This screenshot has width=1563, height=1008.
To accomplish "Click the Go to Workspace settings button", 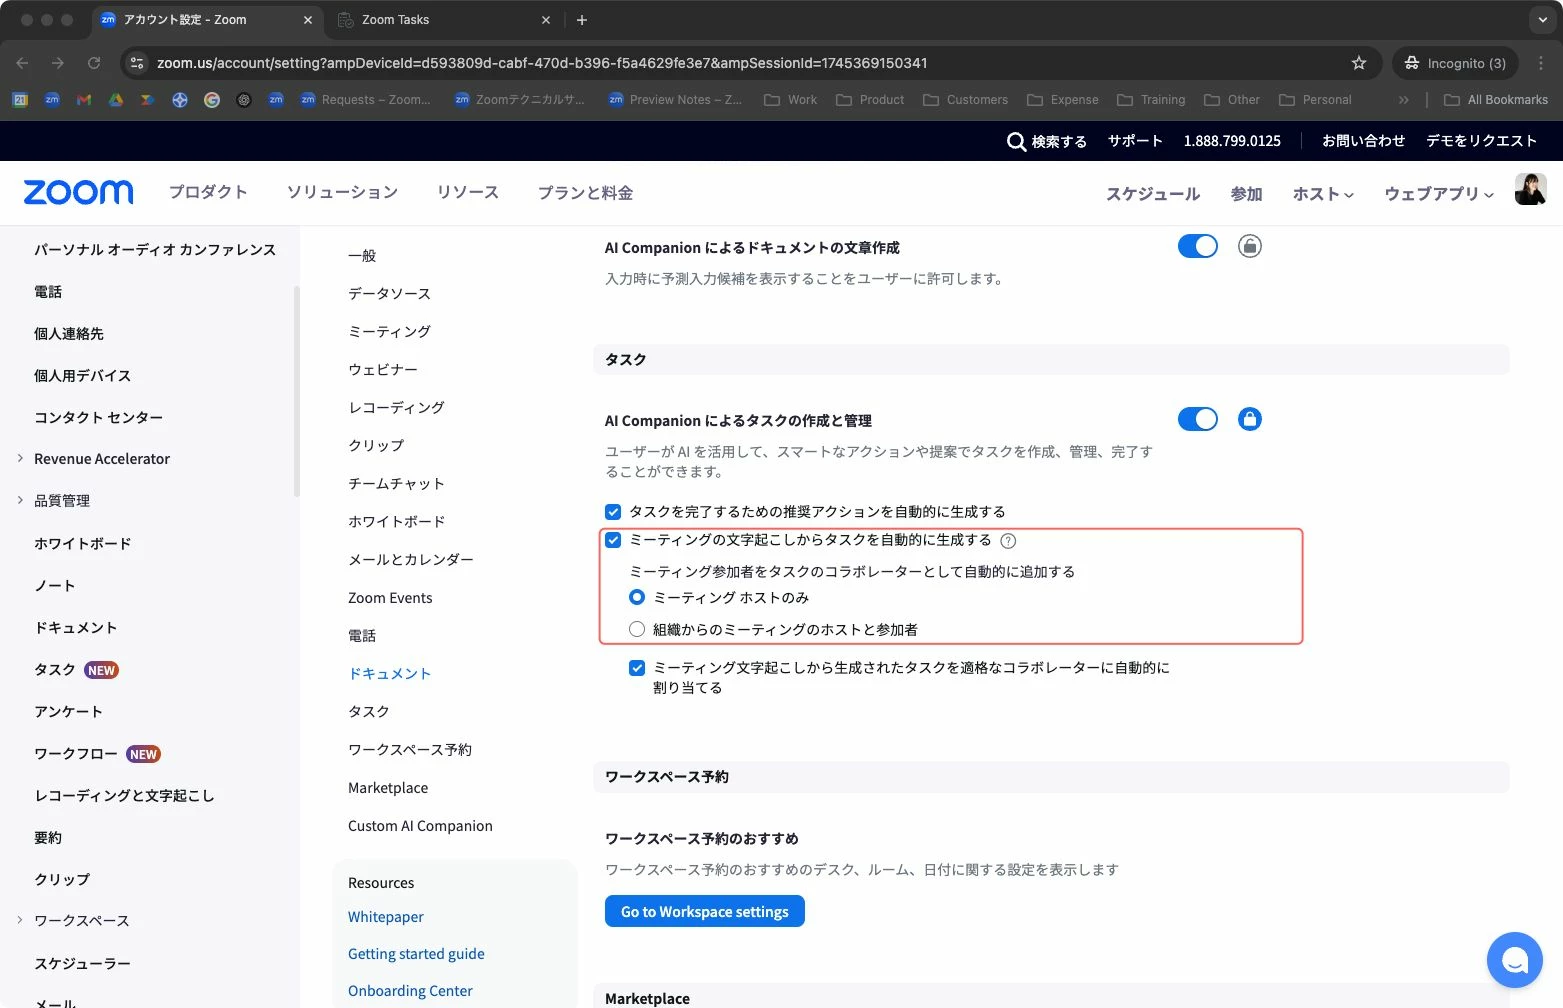I will click(705, 911).
